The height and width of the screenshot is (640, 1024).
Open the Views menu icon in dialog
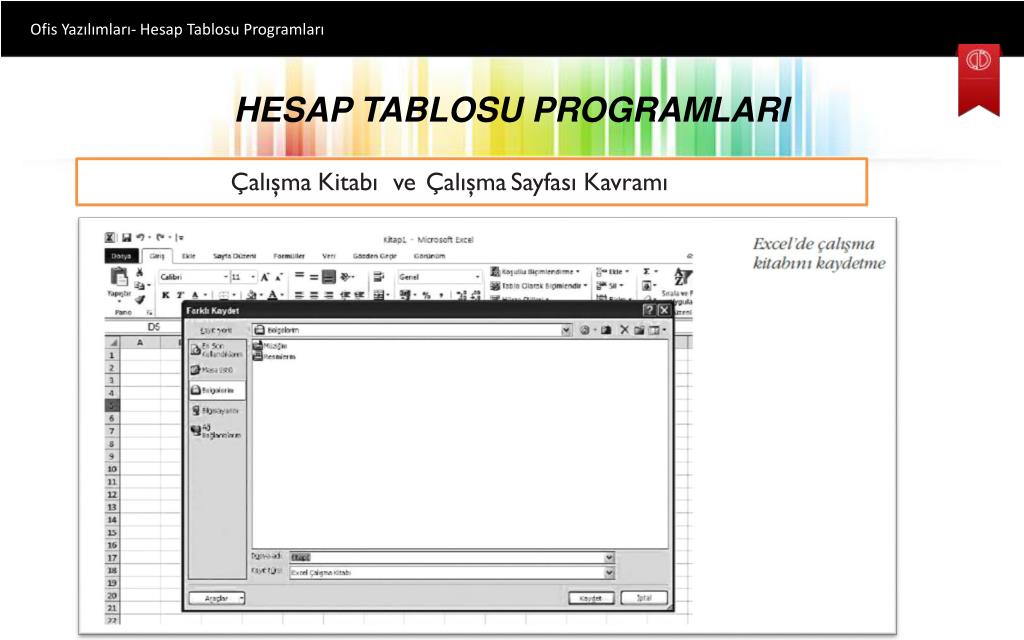point(654,330)
